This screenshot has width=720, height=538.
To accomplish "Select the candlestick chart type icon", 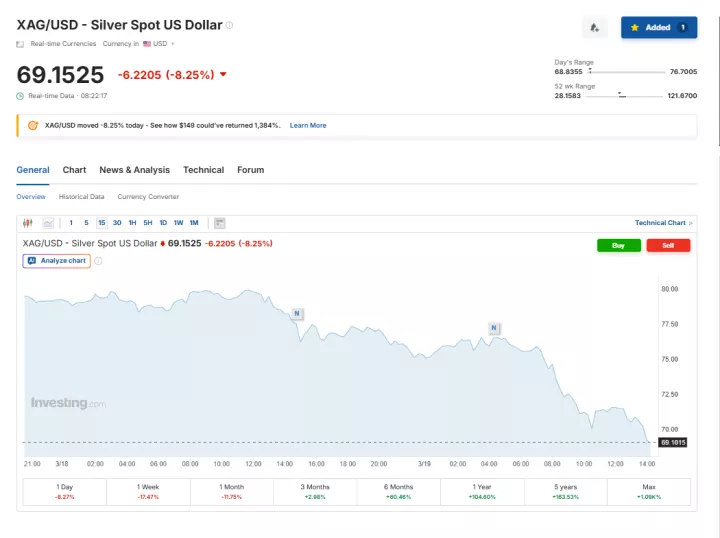I will click(x=28, y=223).
